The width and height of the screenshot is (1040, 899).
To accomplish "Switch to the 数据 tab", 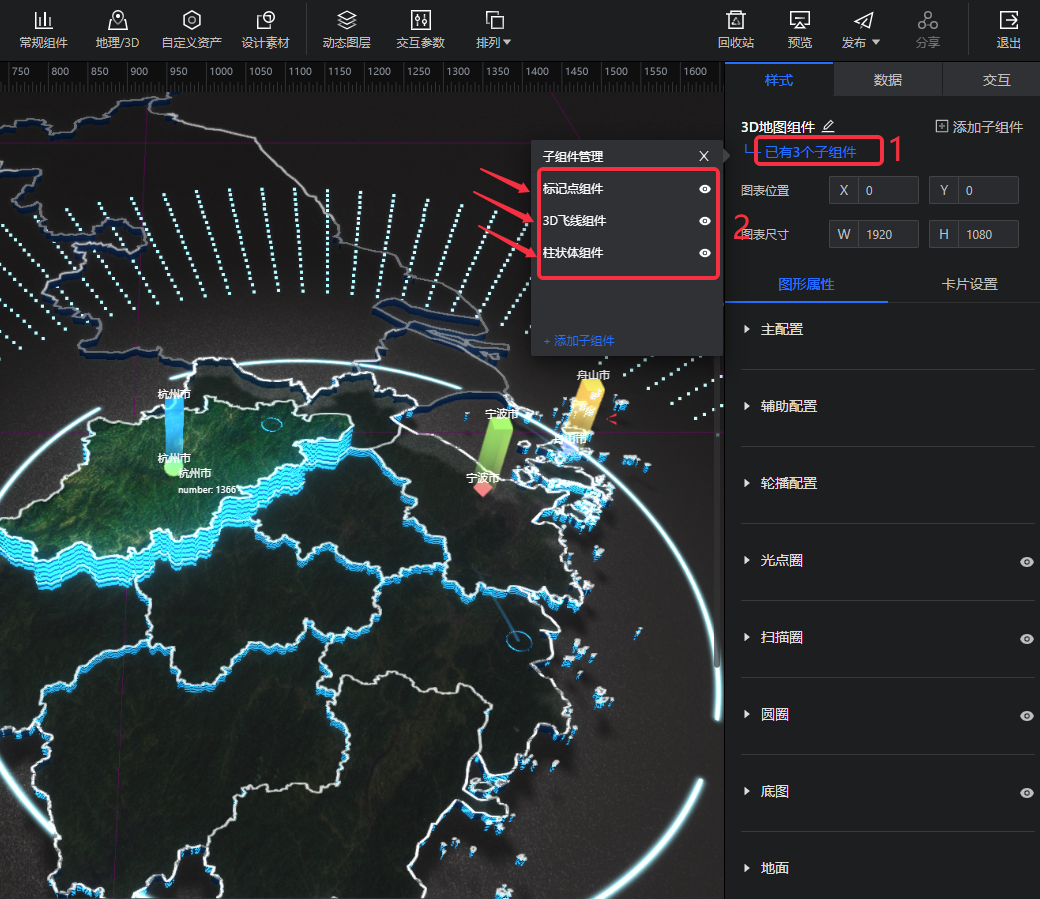I will tap(887, 80).
